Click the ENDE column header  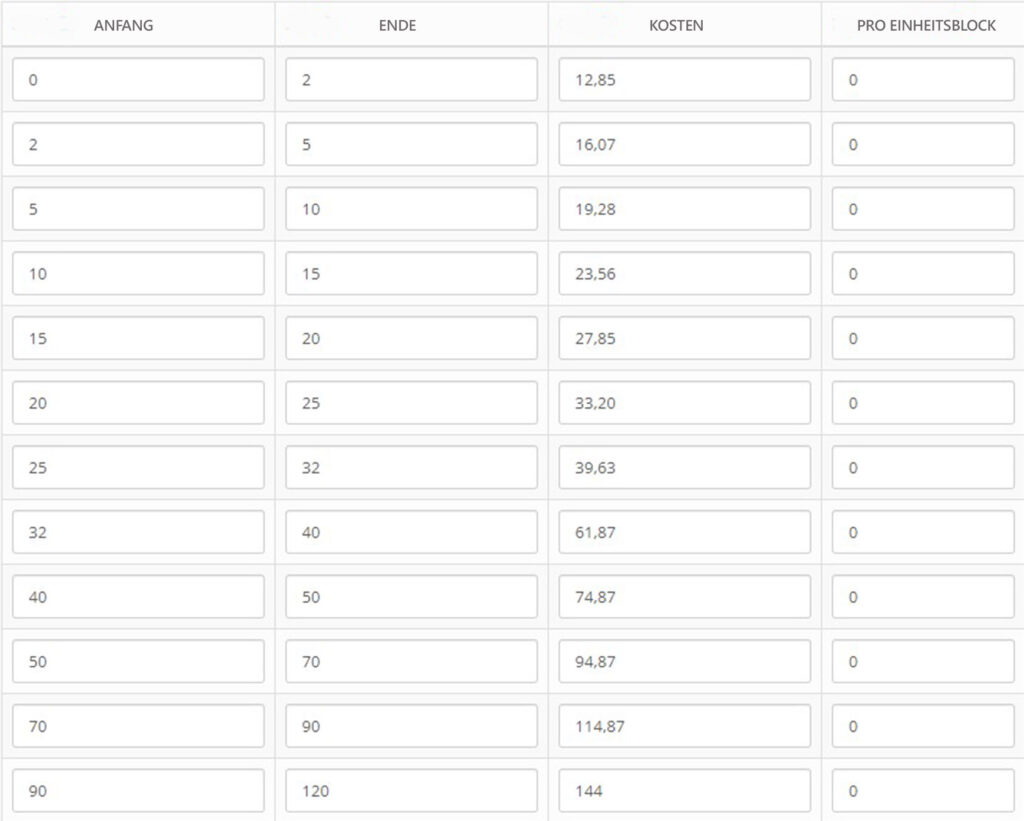[398, 25]
